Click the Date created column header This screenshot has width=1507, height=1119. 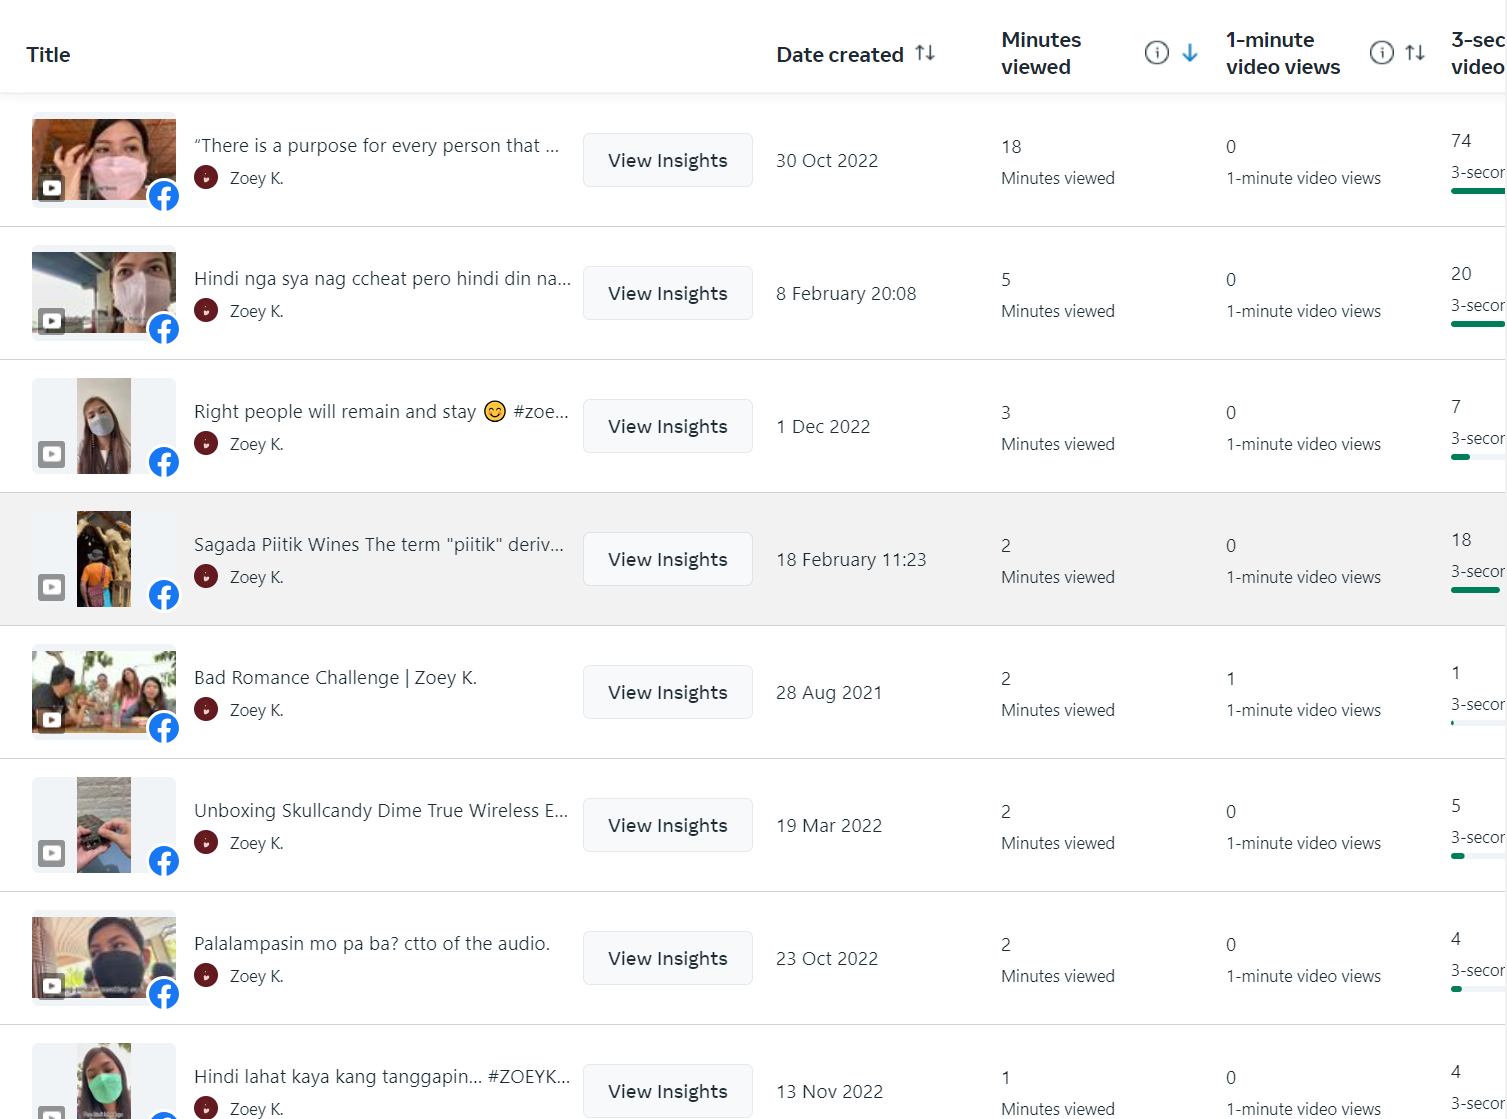click(839, 55)
